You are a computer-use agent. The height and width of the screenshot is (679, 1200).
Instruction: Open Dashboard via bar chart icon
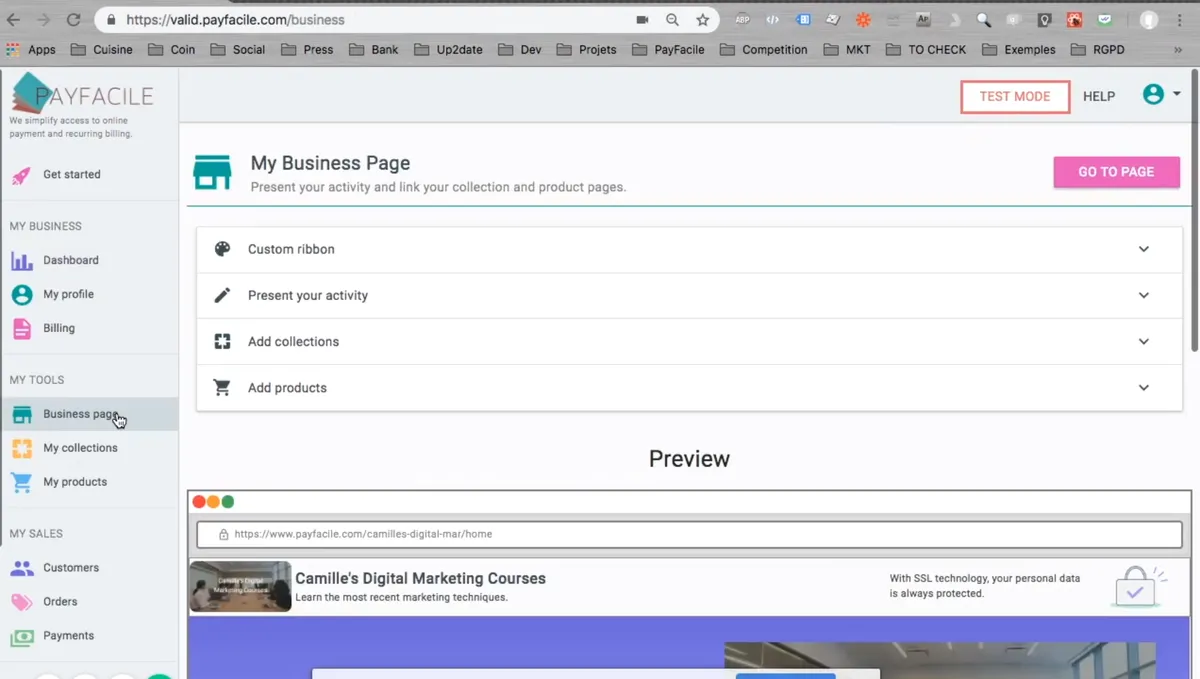point(21,261)
